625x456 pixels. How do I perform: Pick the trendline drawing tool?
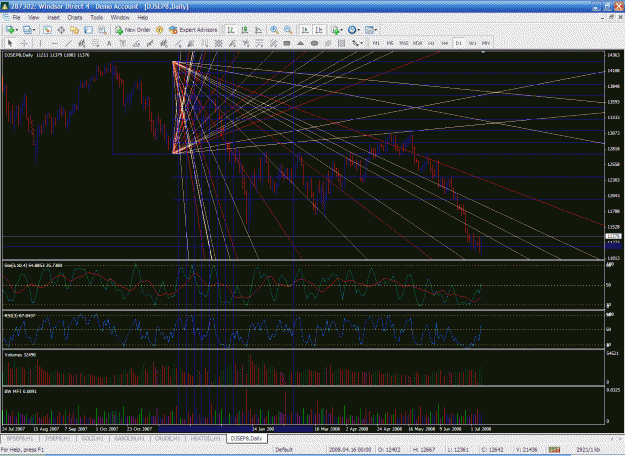pos(69,43)
